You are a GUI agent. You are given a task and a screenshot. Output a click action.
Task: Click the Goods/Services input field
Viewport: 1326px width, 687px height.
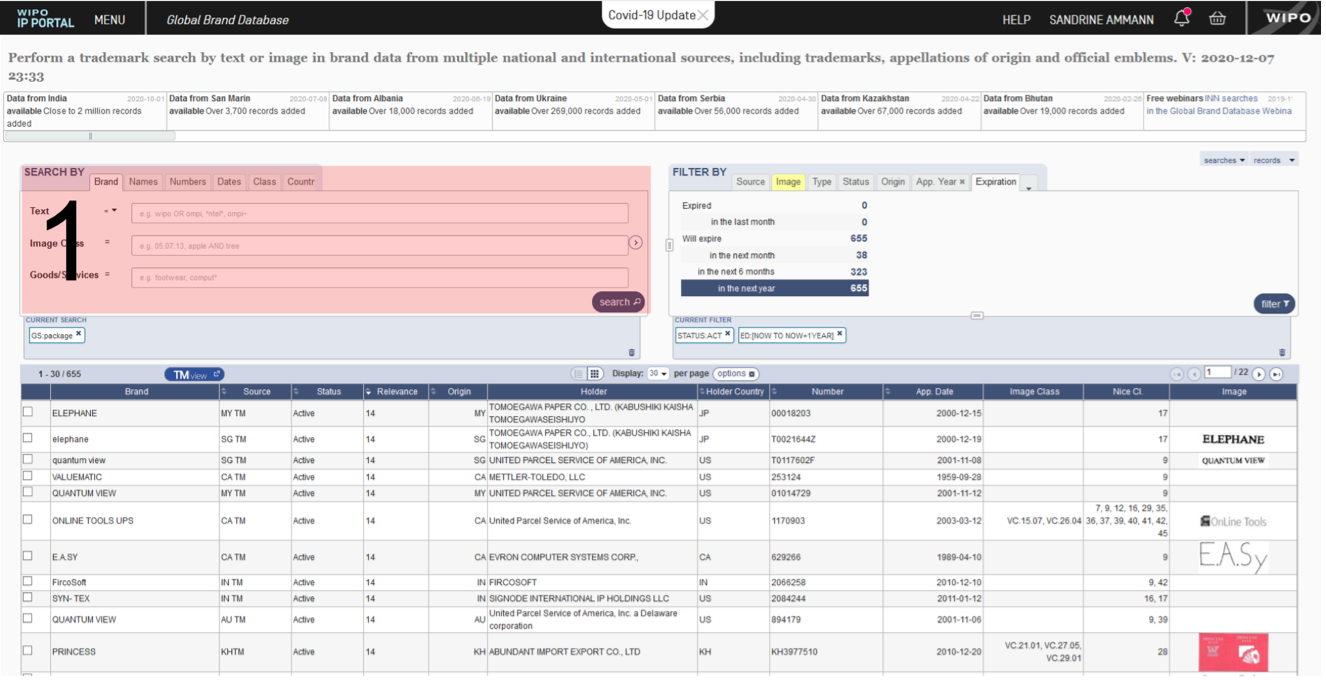380,277
